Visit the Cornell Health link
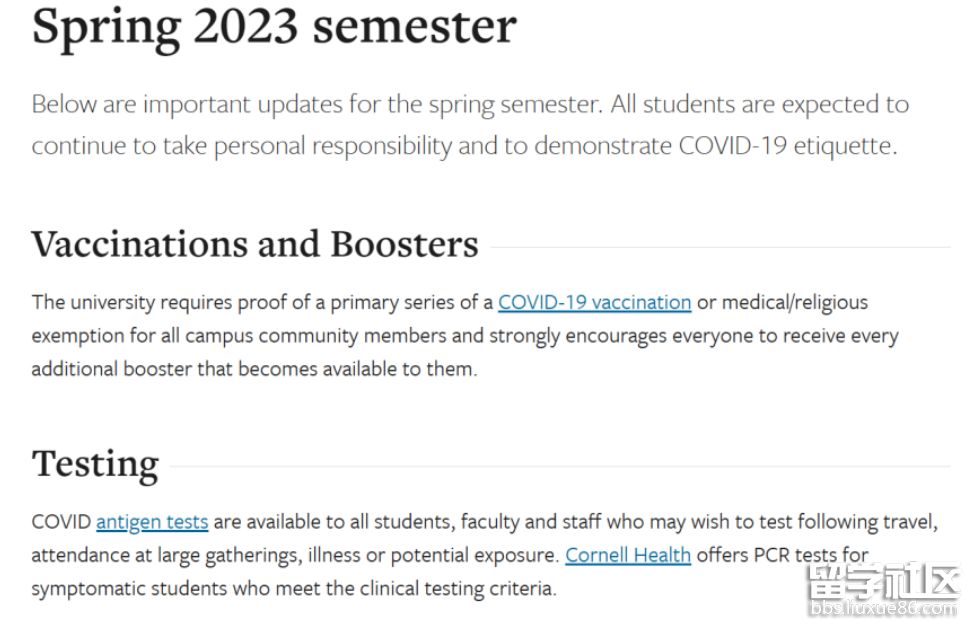The image size is (974, 630). tap(628, 555)
